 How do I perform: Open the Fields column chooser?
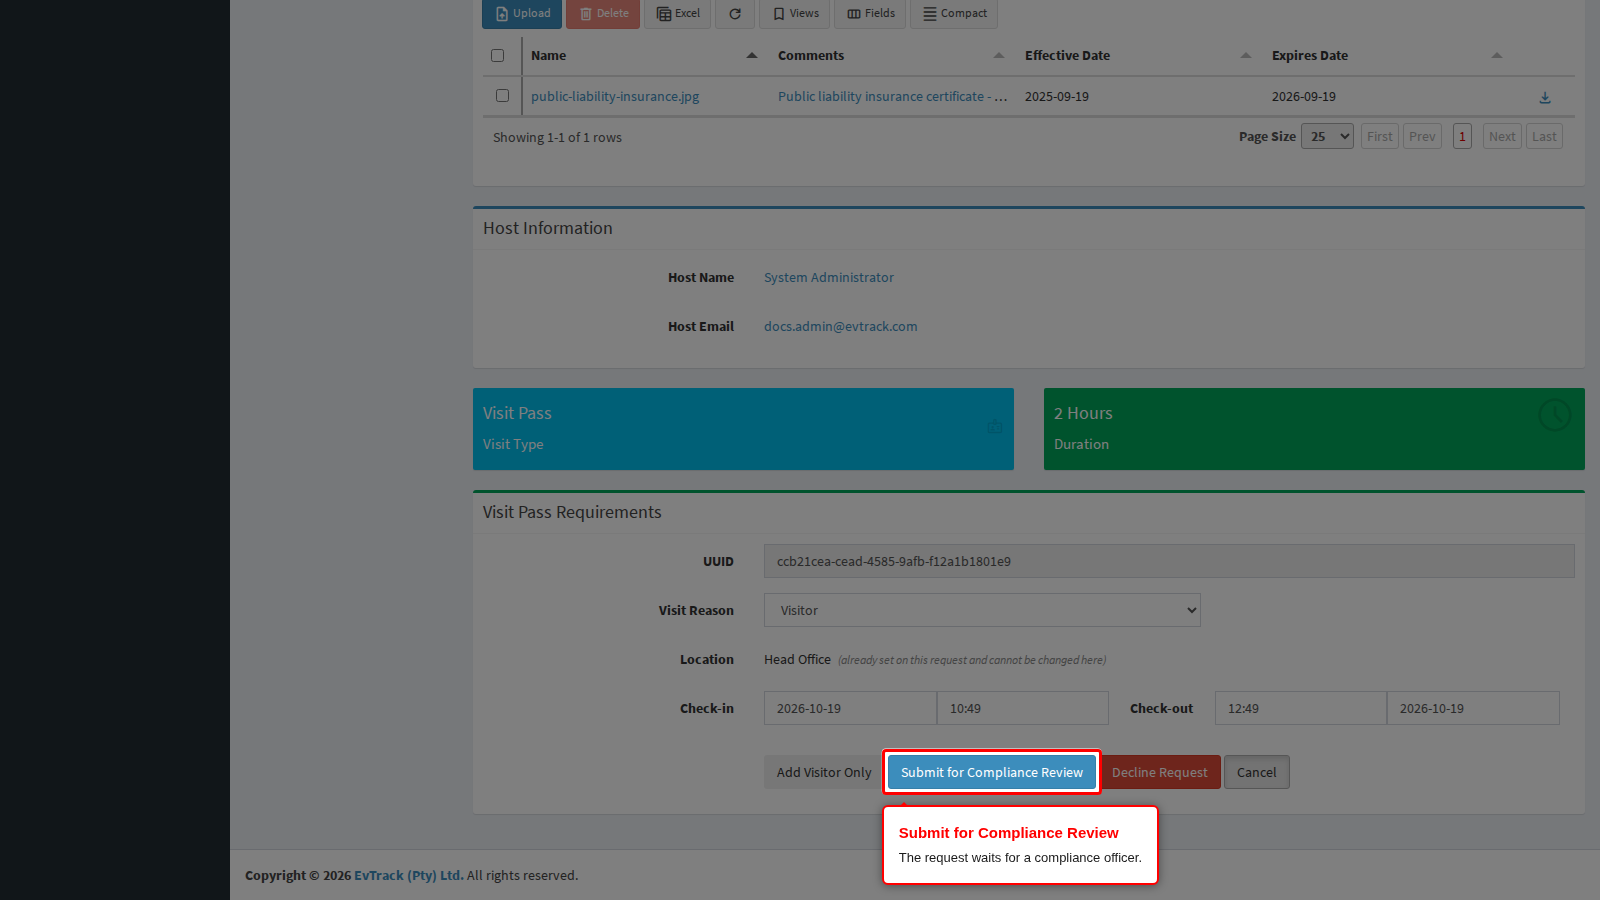(870, 14)
